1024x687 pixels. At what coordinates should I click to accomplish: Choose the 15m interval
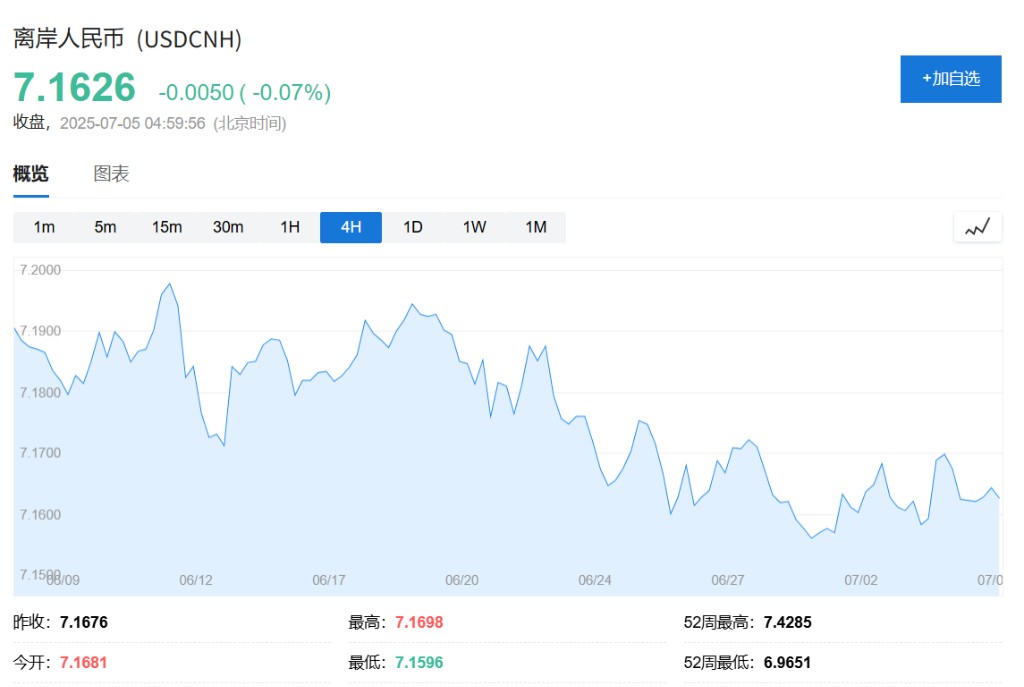pyautogui.click(x=167, y=227)
